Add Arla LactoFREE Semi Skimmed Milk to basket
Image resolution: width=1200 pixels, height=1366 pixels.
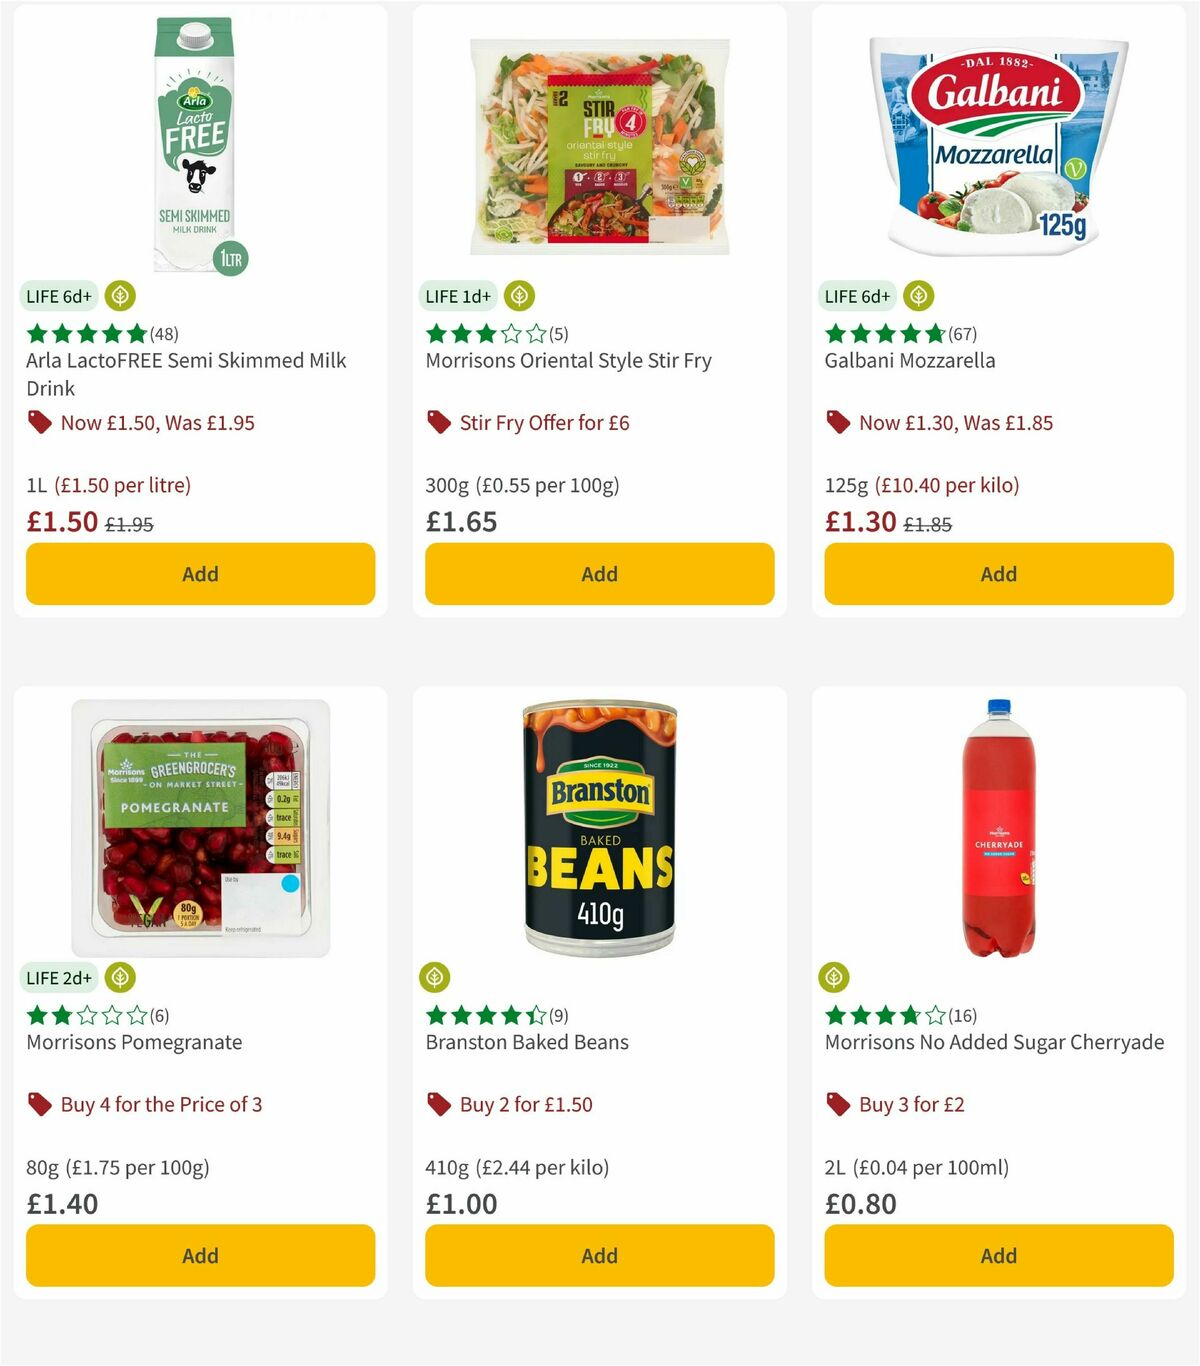[x=200, y=574]
